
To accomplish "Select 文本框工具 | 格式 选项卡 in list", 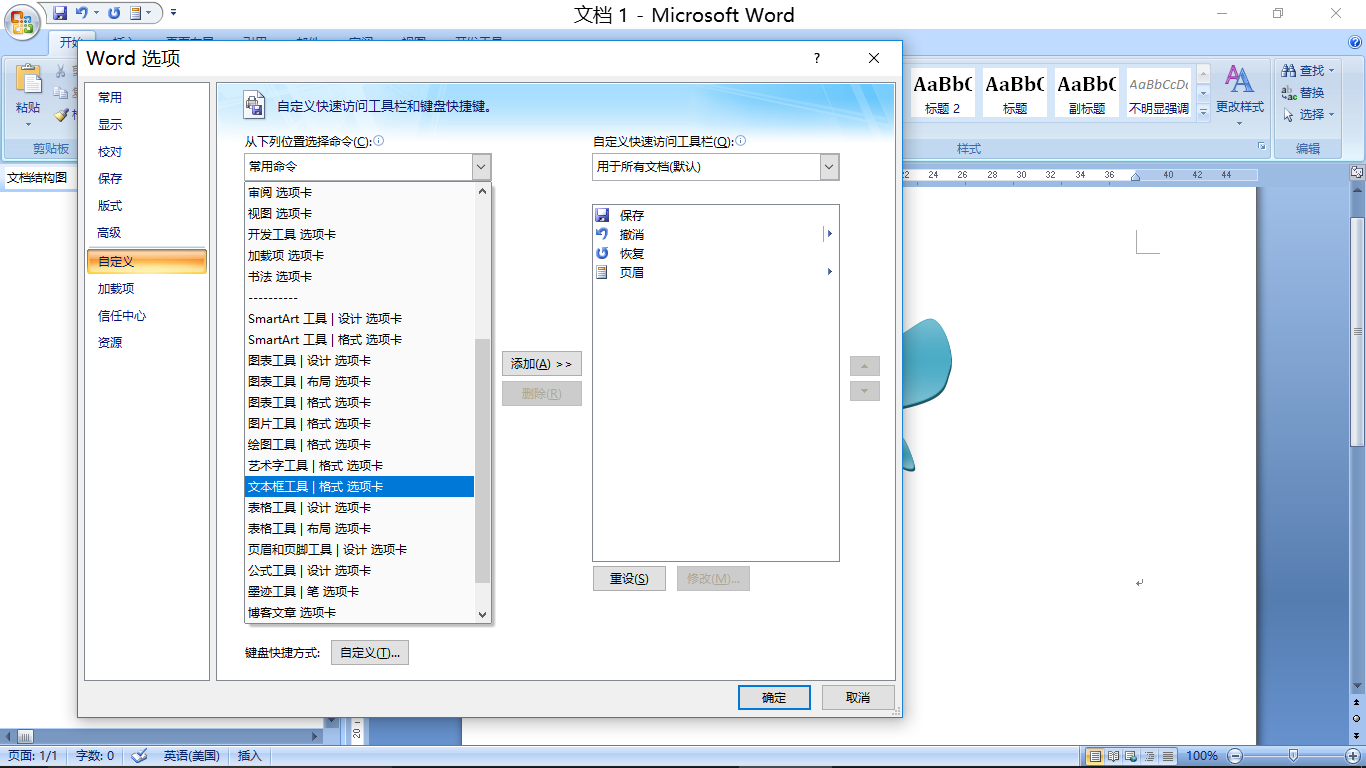I will tap(360, 487).
